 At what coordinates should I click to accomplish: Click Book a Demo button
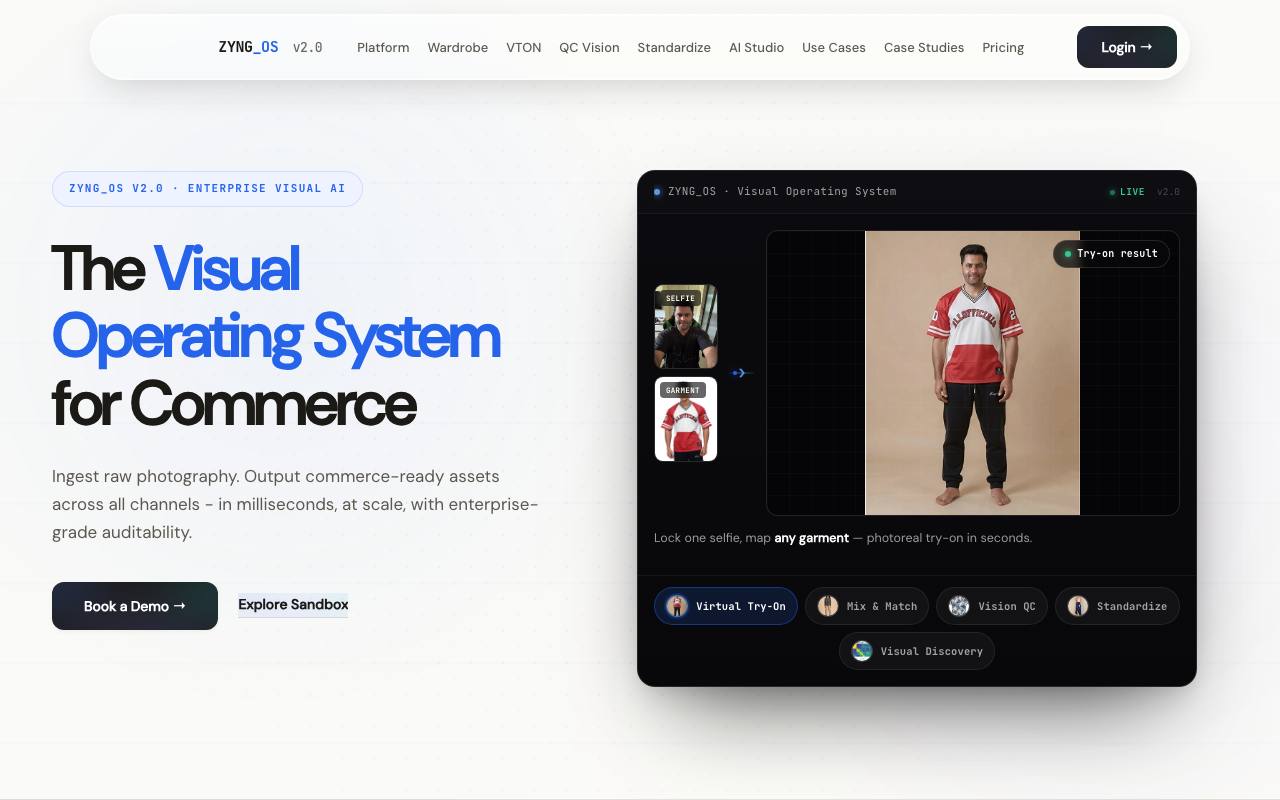135,606
